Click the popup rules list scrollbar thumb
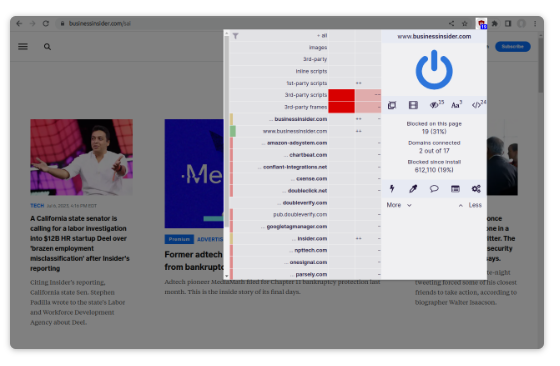This screenshot has width=560, height=366. pos(226,132)
